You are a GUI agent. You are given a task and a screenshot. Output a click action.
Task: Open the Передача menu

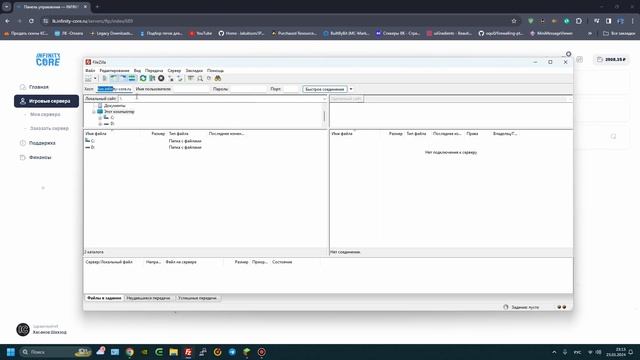154,71
